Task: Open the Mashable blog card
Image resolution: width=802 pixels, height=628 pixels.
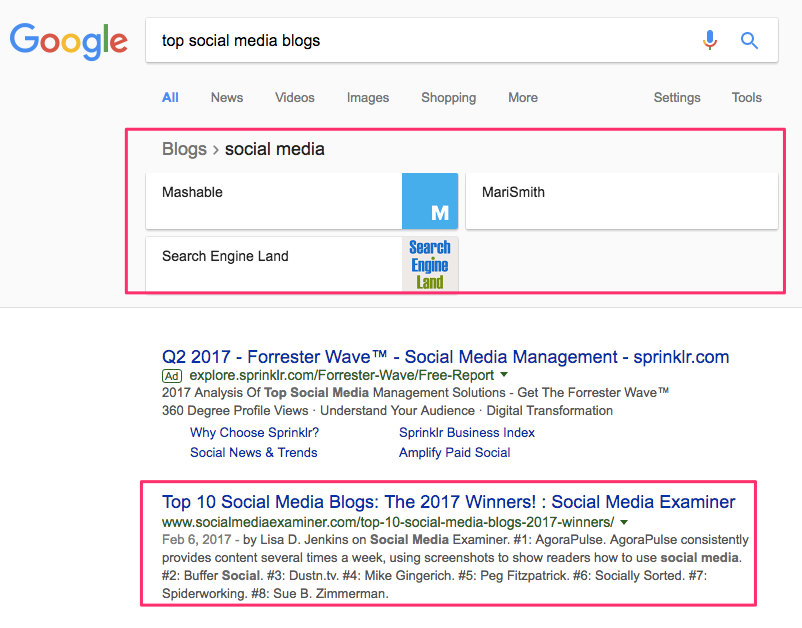Action: (x=302, y=201)
